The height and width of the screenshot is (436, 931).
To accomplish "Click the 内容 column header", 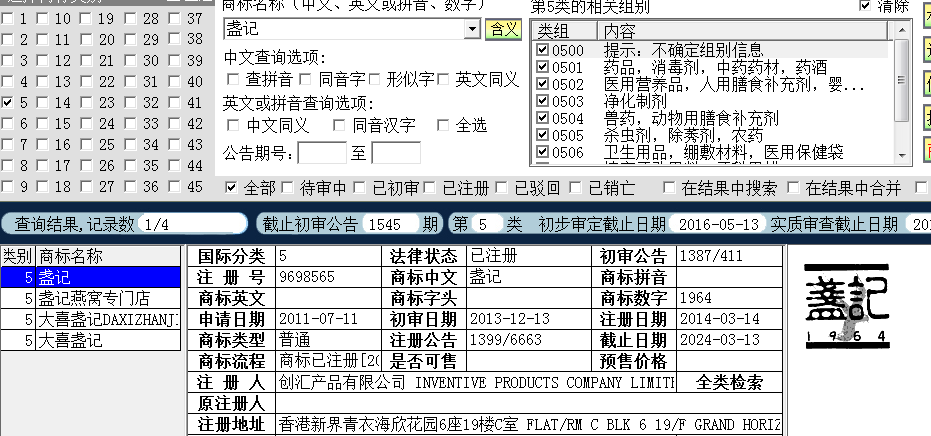I will coord(743,30).
